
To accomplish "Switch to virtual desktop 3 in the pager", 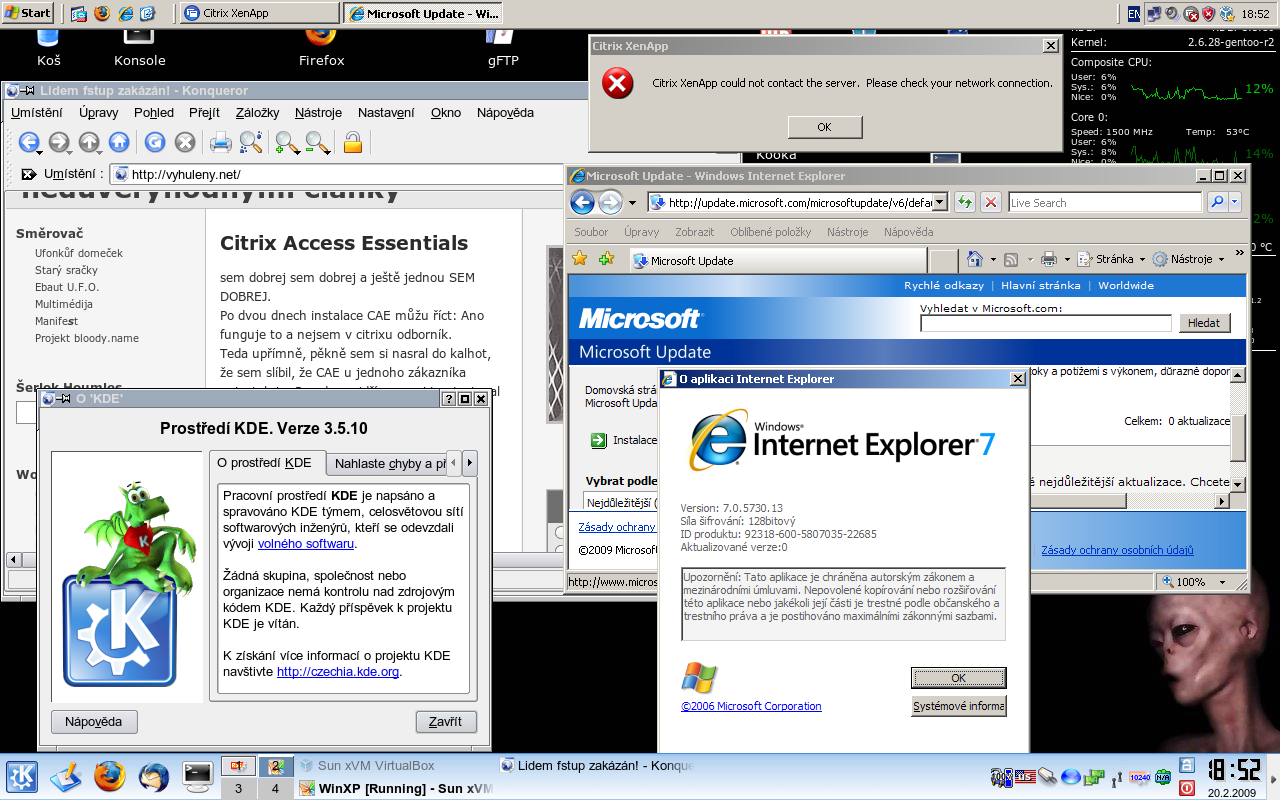I will click(238, 788).
